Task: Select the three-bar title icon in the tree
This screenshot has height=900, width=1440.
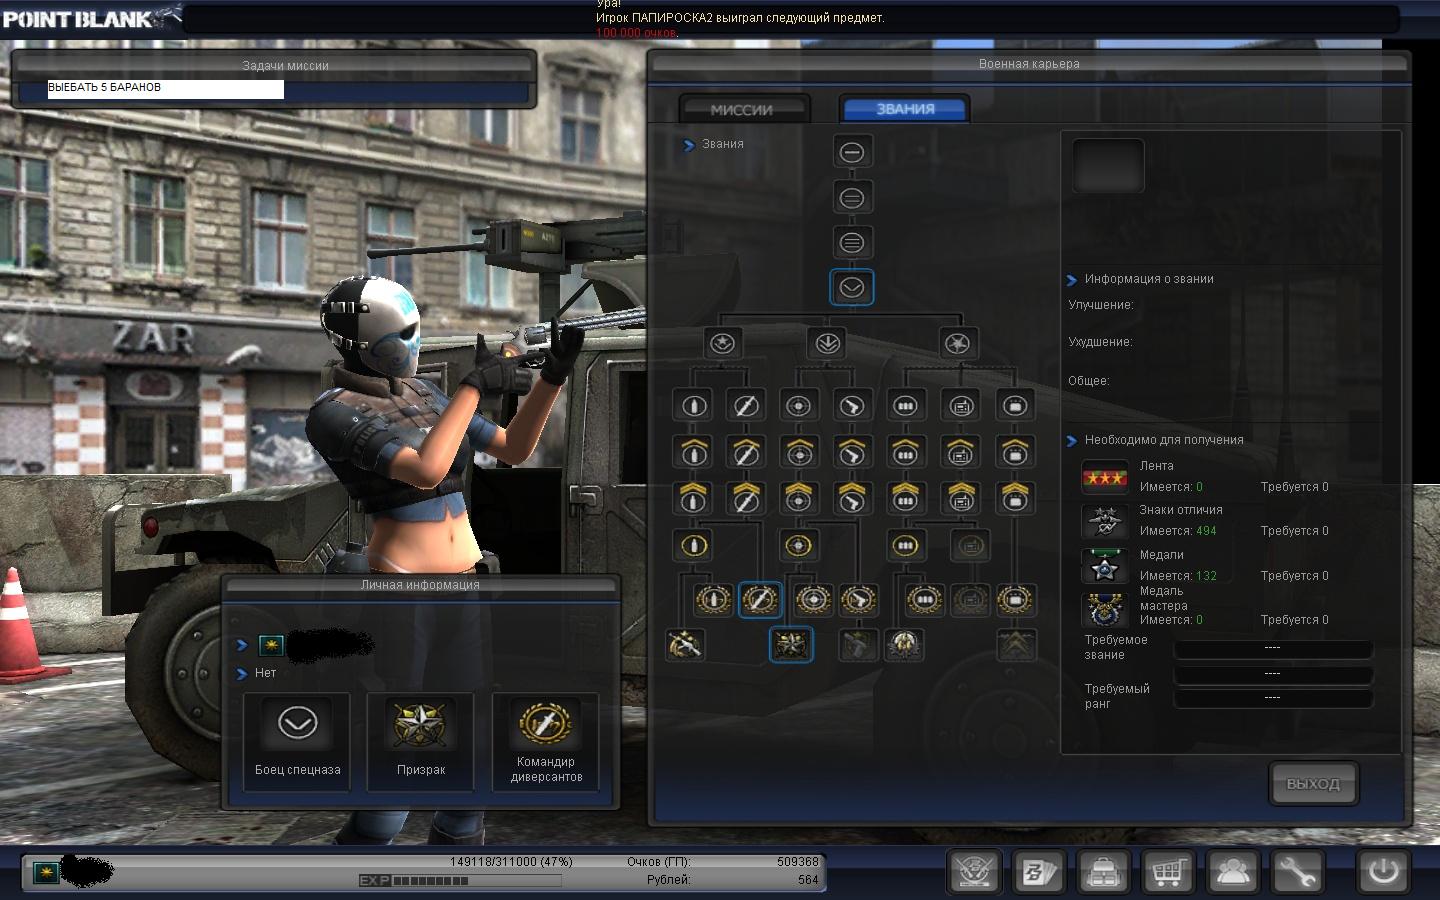Action: (852, 243)
